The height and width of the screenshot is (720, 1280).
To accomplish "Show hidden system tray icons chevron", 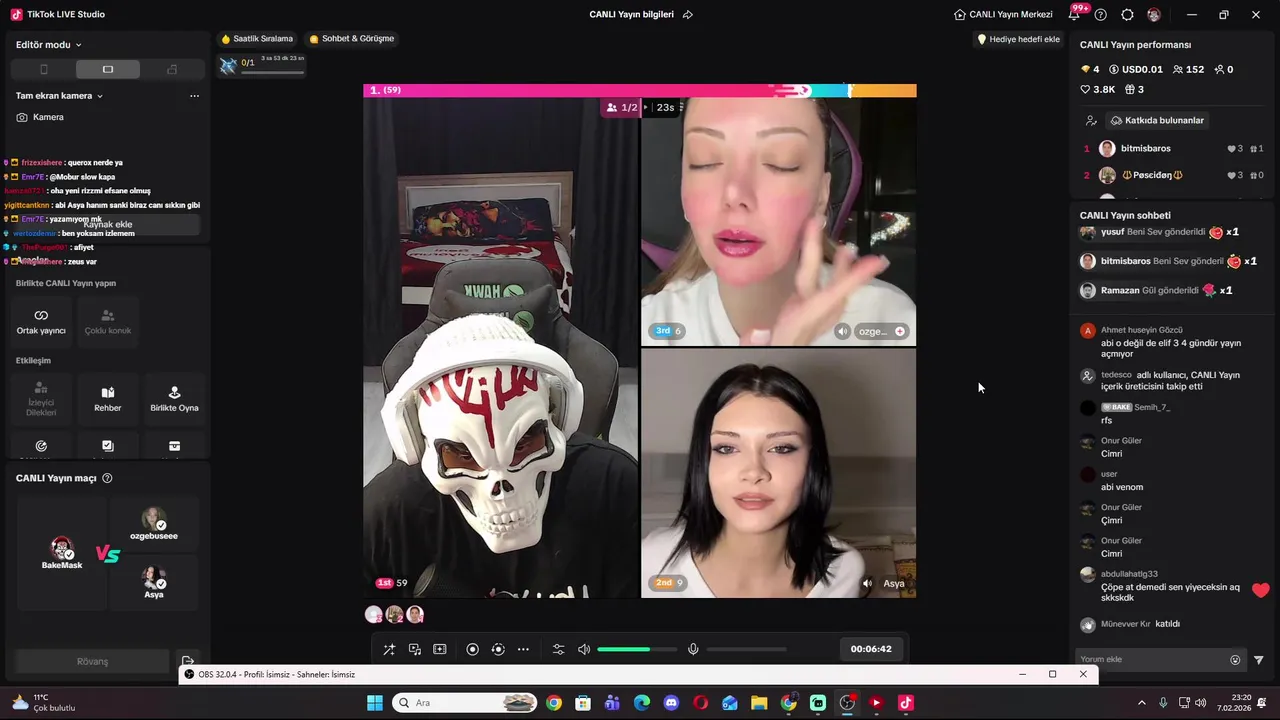I will point(1141,703).
